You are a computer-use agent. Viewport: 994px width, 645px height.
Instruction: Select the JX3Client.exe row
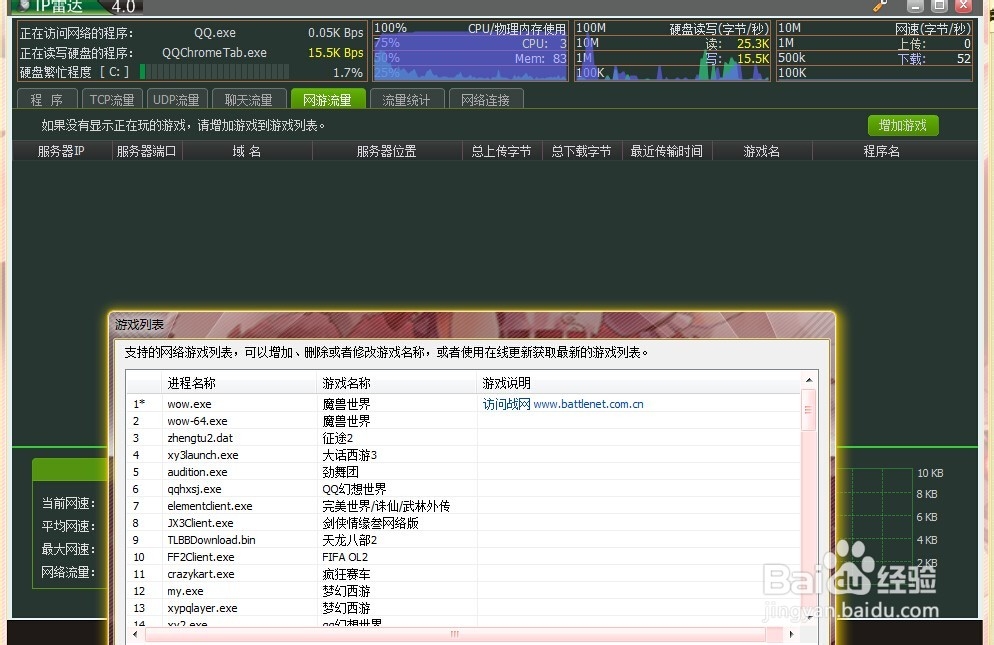pos(463,523)
